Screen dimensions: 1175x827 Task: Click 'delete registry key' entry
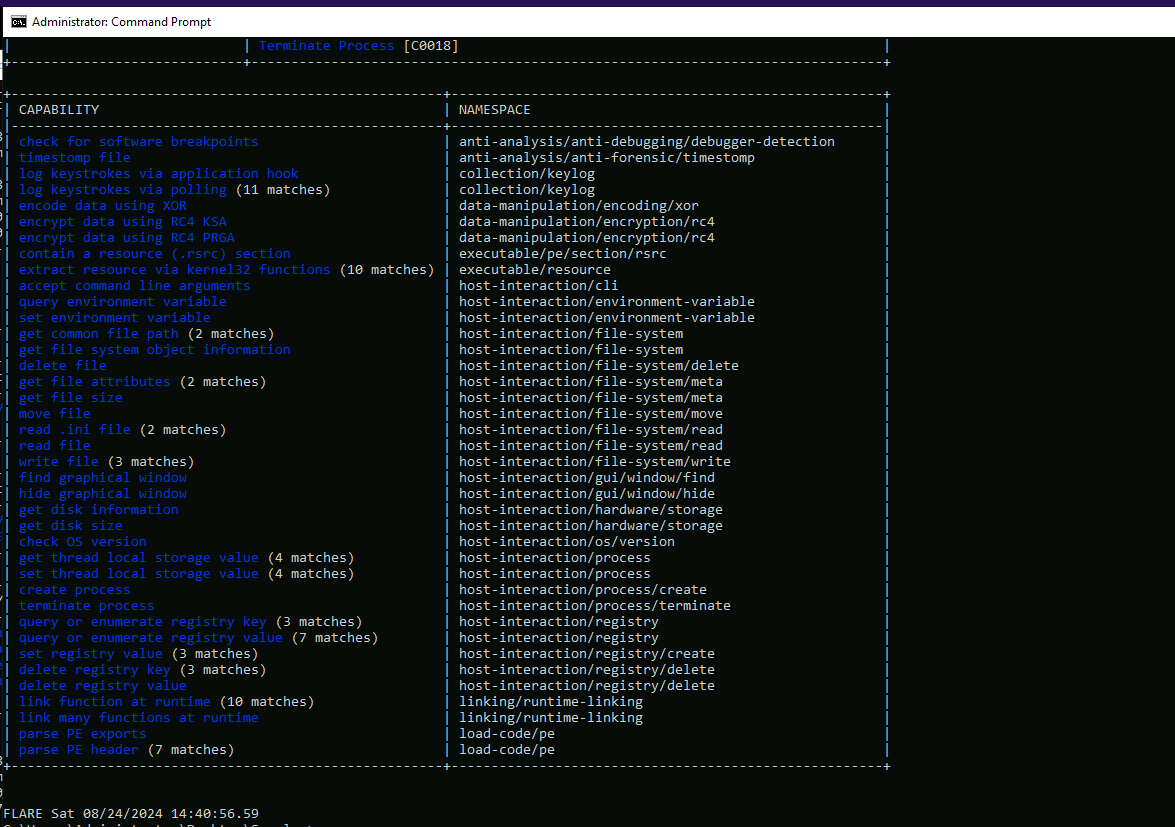94,670
